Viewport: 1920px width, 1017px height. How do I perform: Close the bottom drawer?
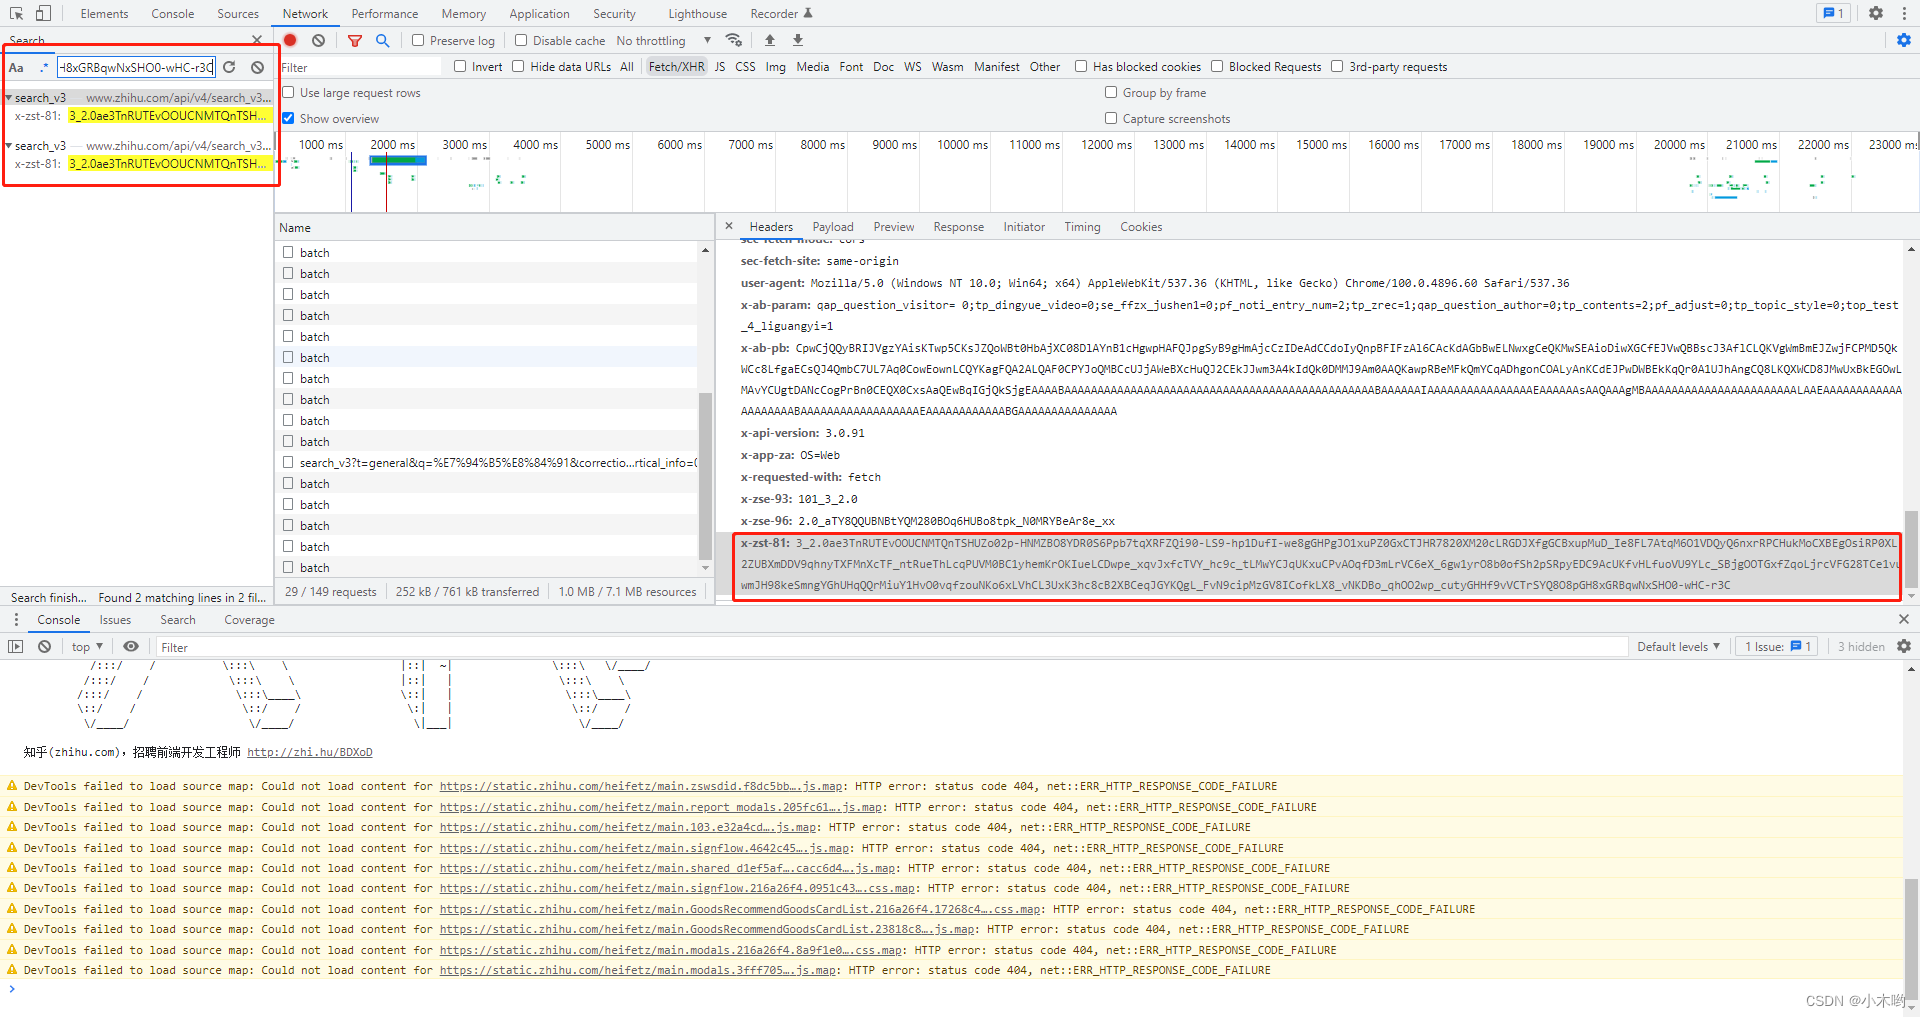(x=1904, y=619)
